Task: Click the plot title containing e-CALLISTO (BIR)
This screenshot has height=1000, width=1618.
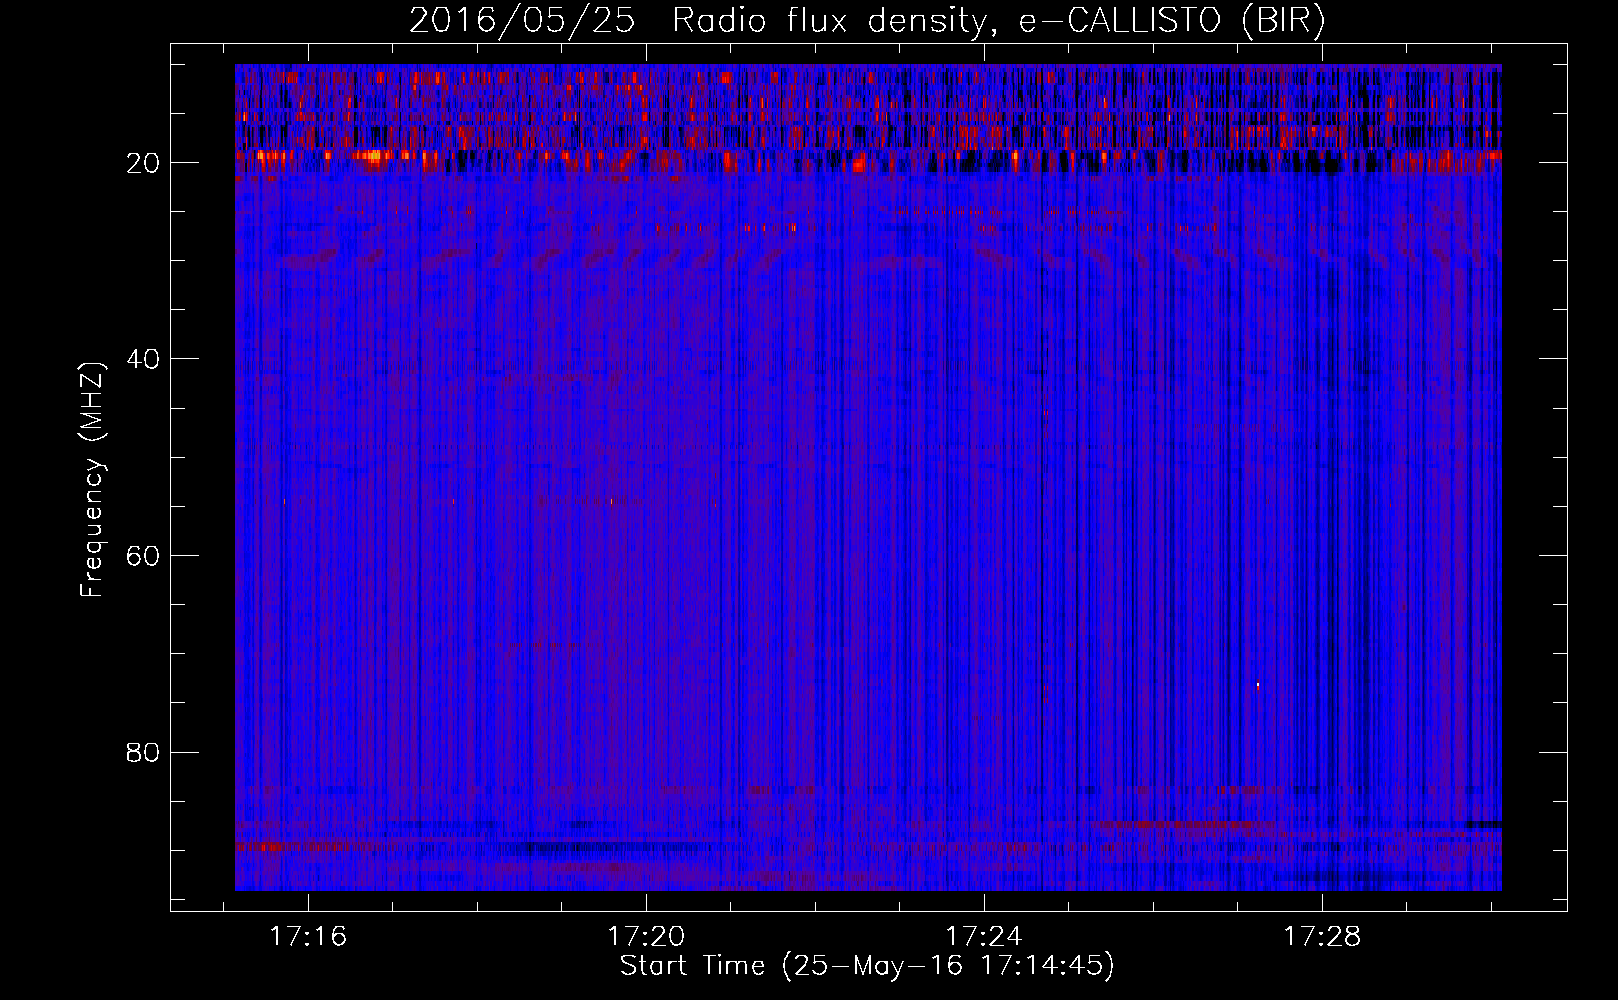Action: [x=867, y=21]
